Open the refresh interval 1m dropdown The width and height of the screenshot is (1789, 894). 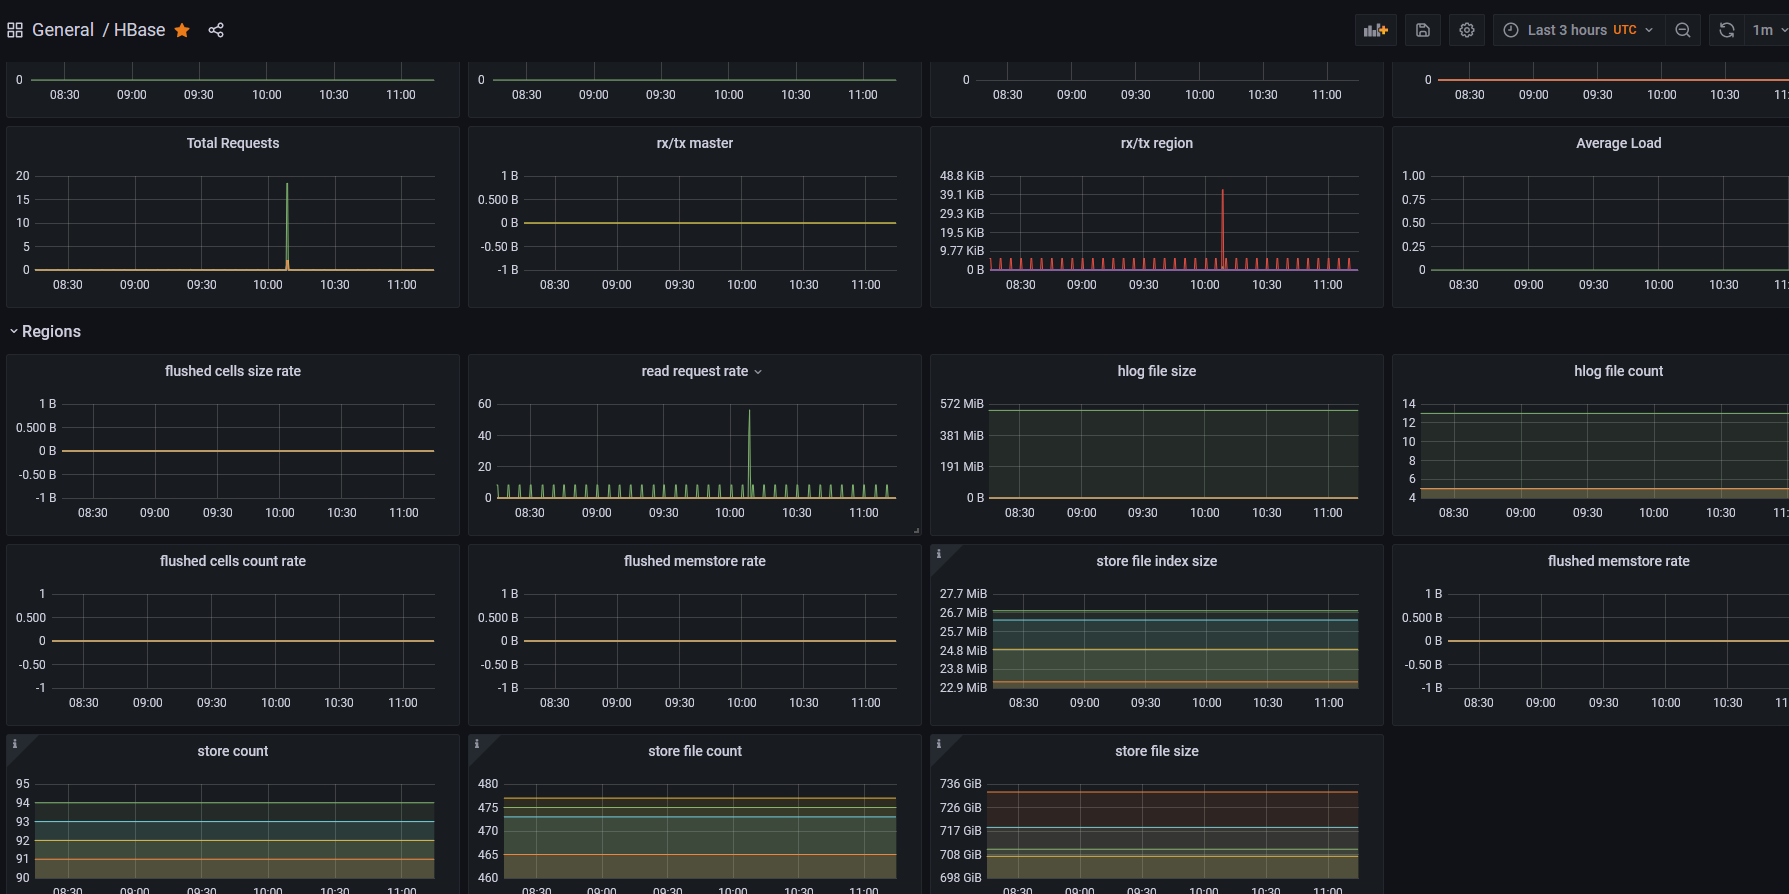tap(1768, 30)
